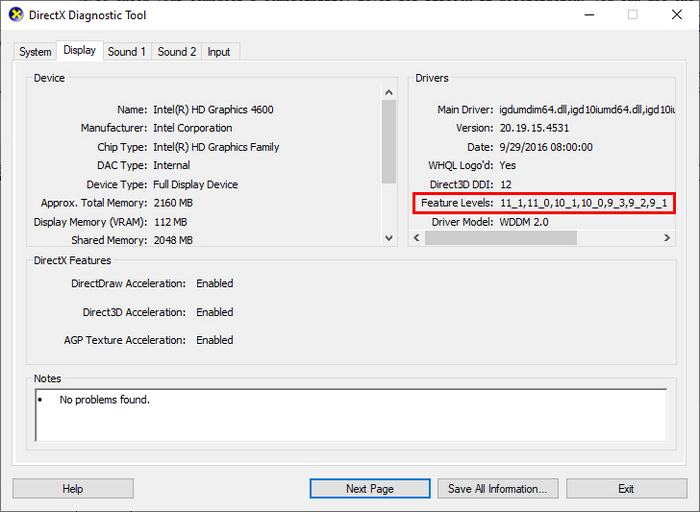Click manufacturer value 'Intel Corporation'
Viewport: 700px width, 512px height.
[x=193, y=128]
